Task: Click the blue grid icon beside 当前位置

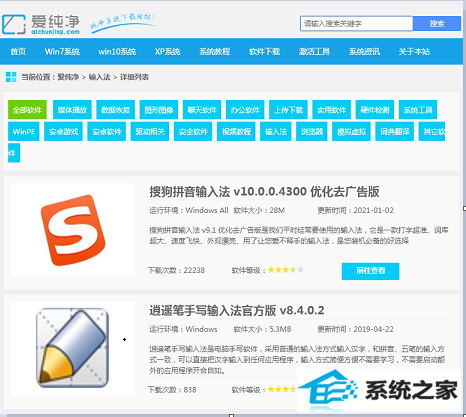Action: pyautogui.click(x=11, y=77)
